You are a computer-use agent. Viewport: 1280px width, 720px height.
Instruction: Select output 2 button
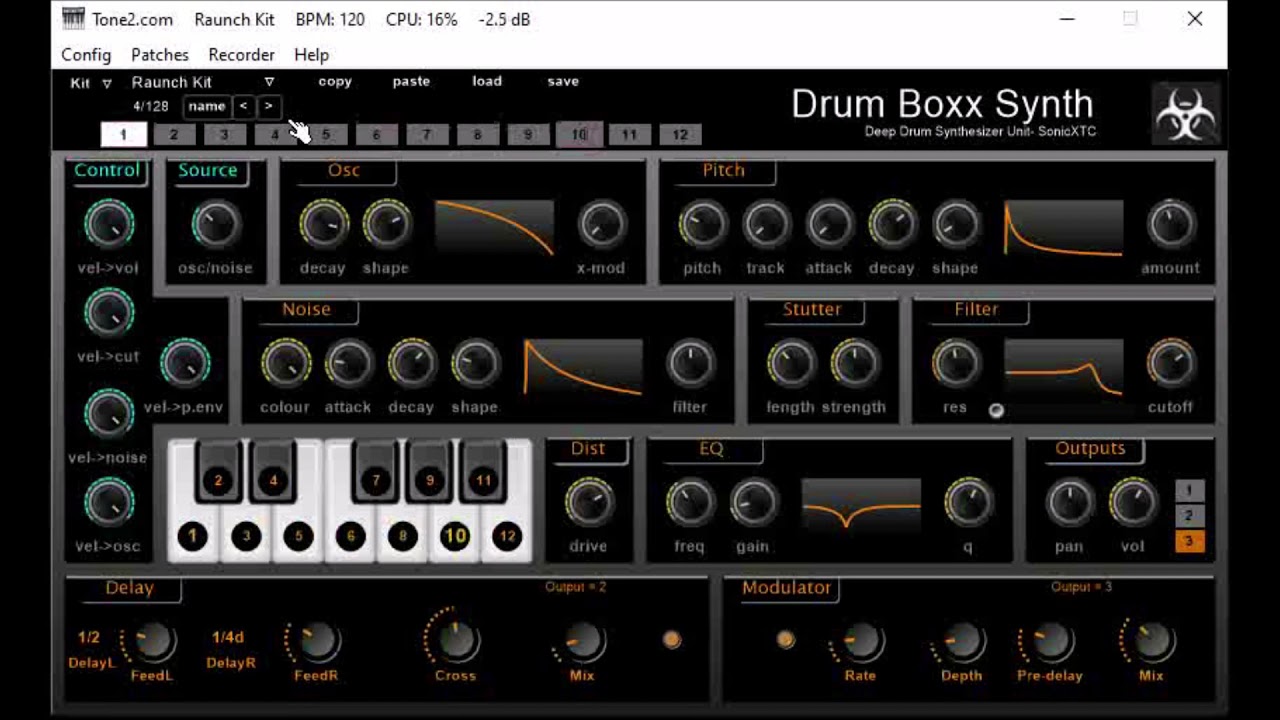click(1189, 516)
